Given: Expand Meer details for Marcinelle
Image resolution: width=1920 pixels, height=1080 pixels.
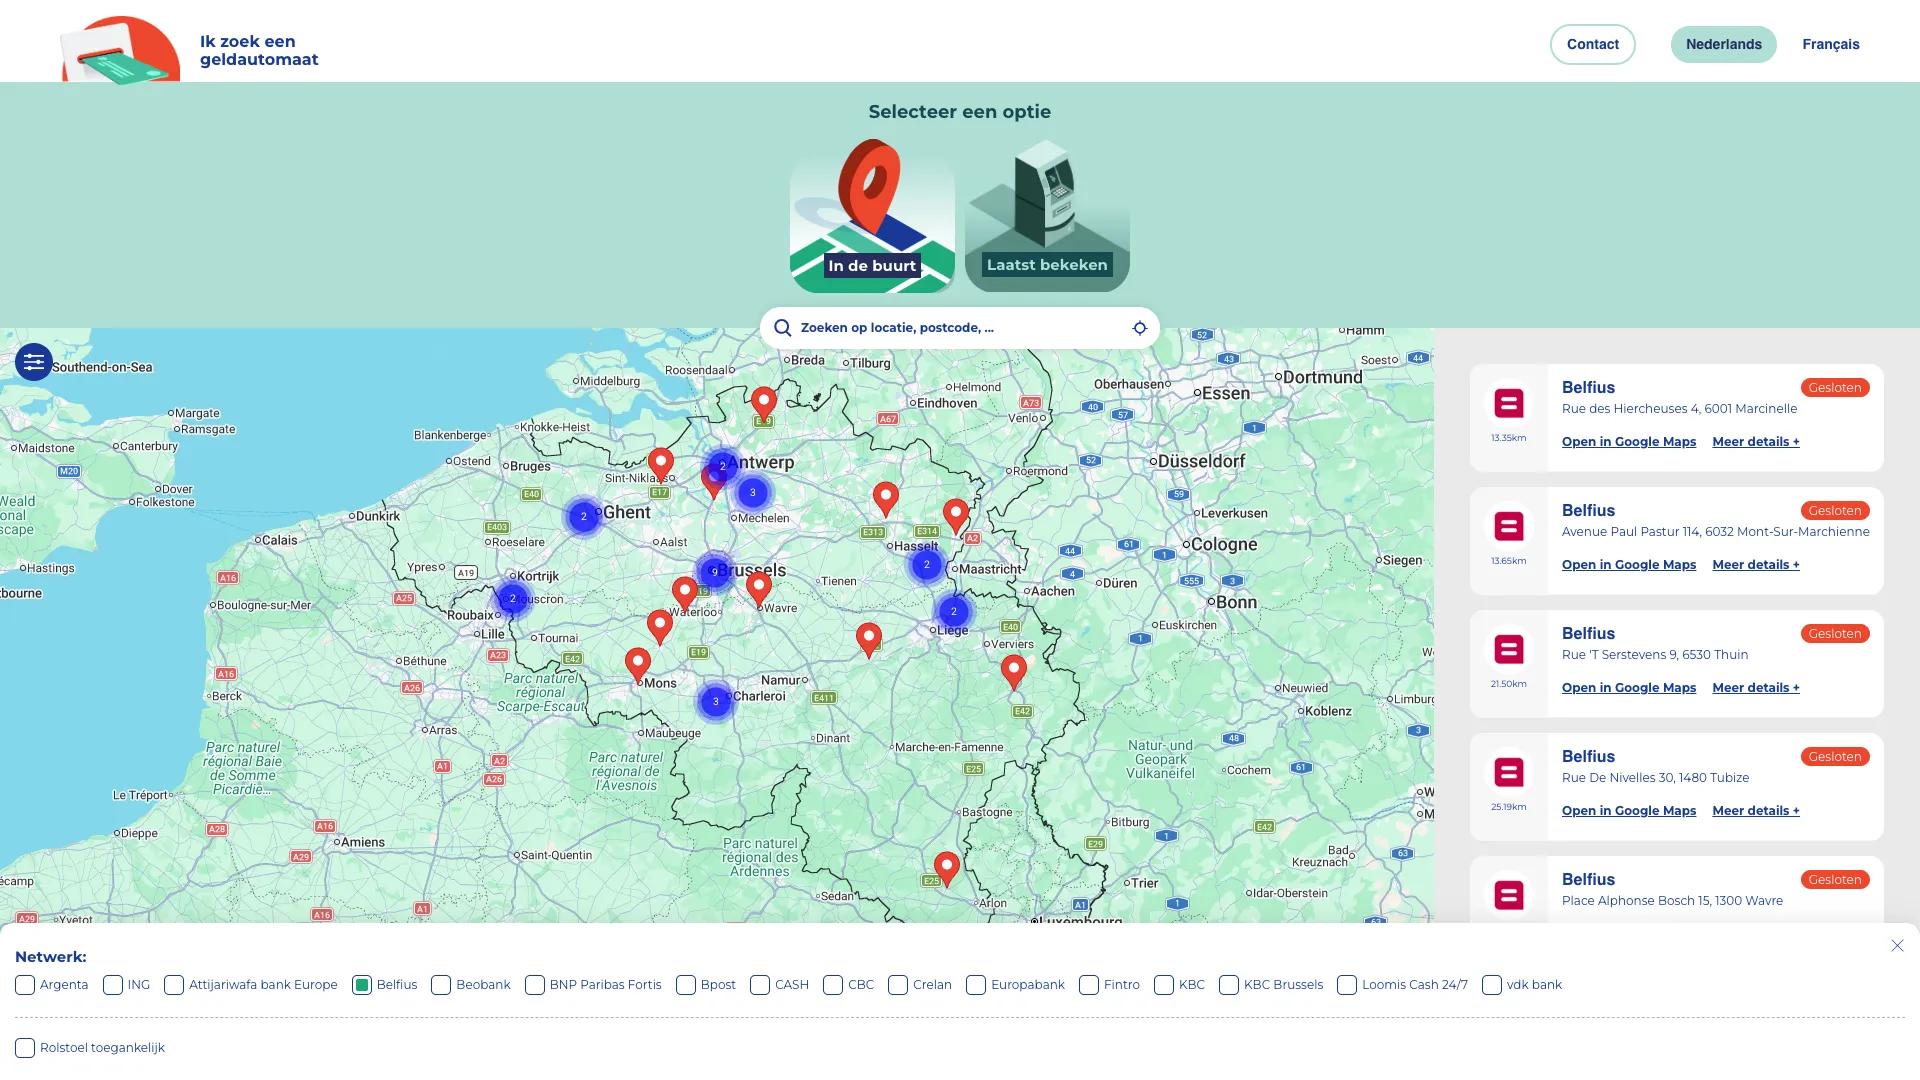Looking at the screenshot, I should [1755, 442].
